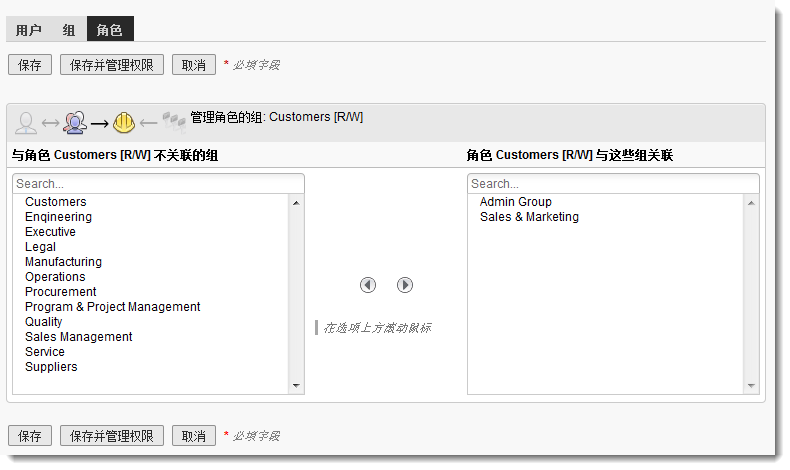
Task: Select Operations in the groups list
Action: pos(55,277)
